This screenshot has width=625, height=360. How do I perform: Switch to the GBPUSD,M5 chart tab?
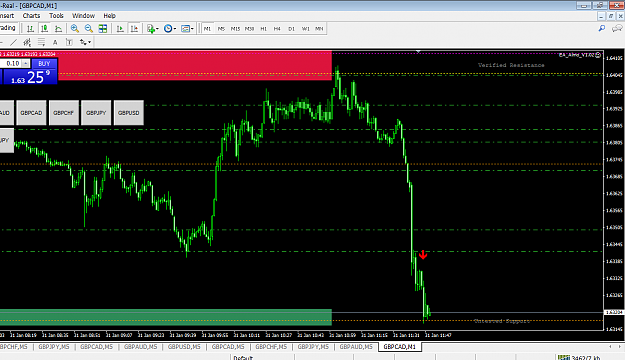tap(184, 347)
